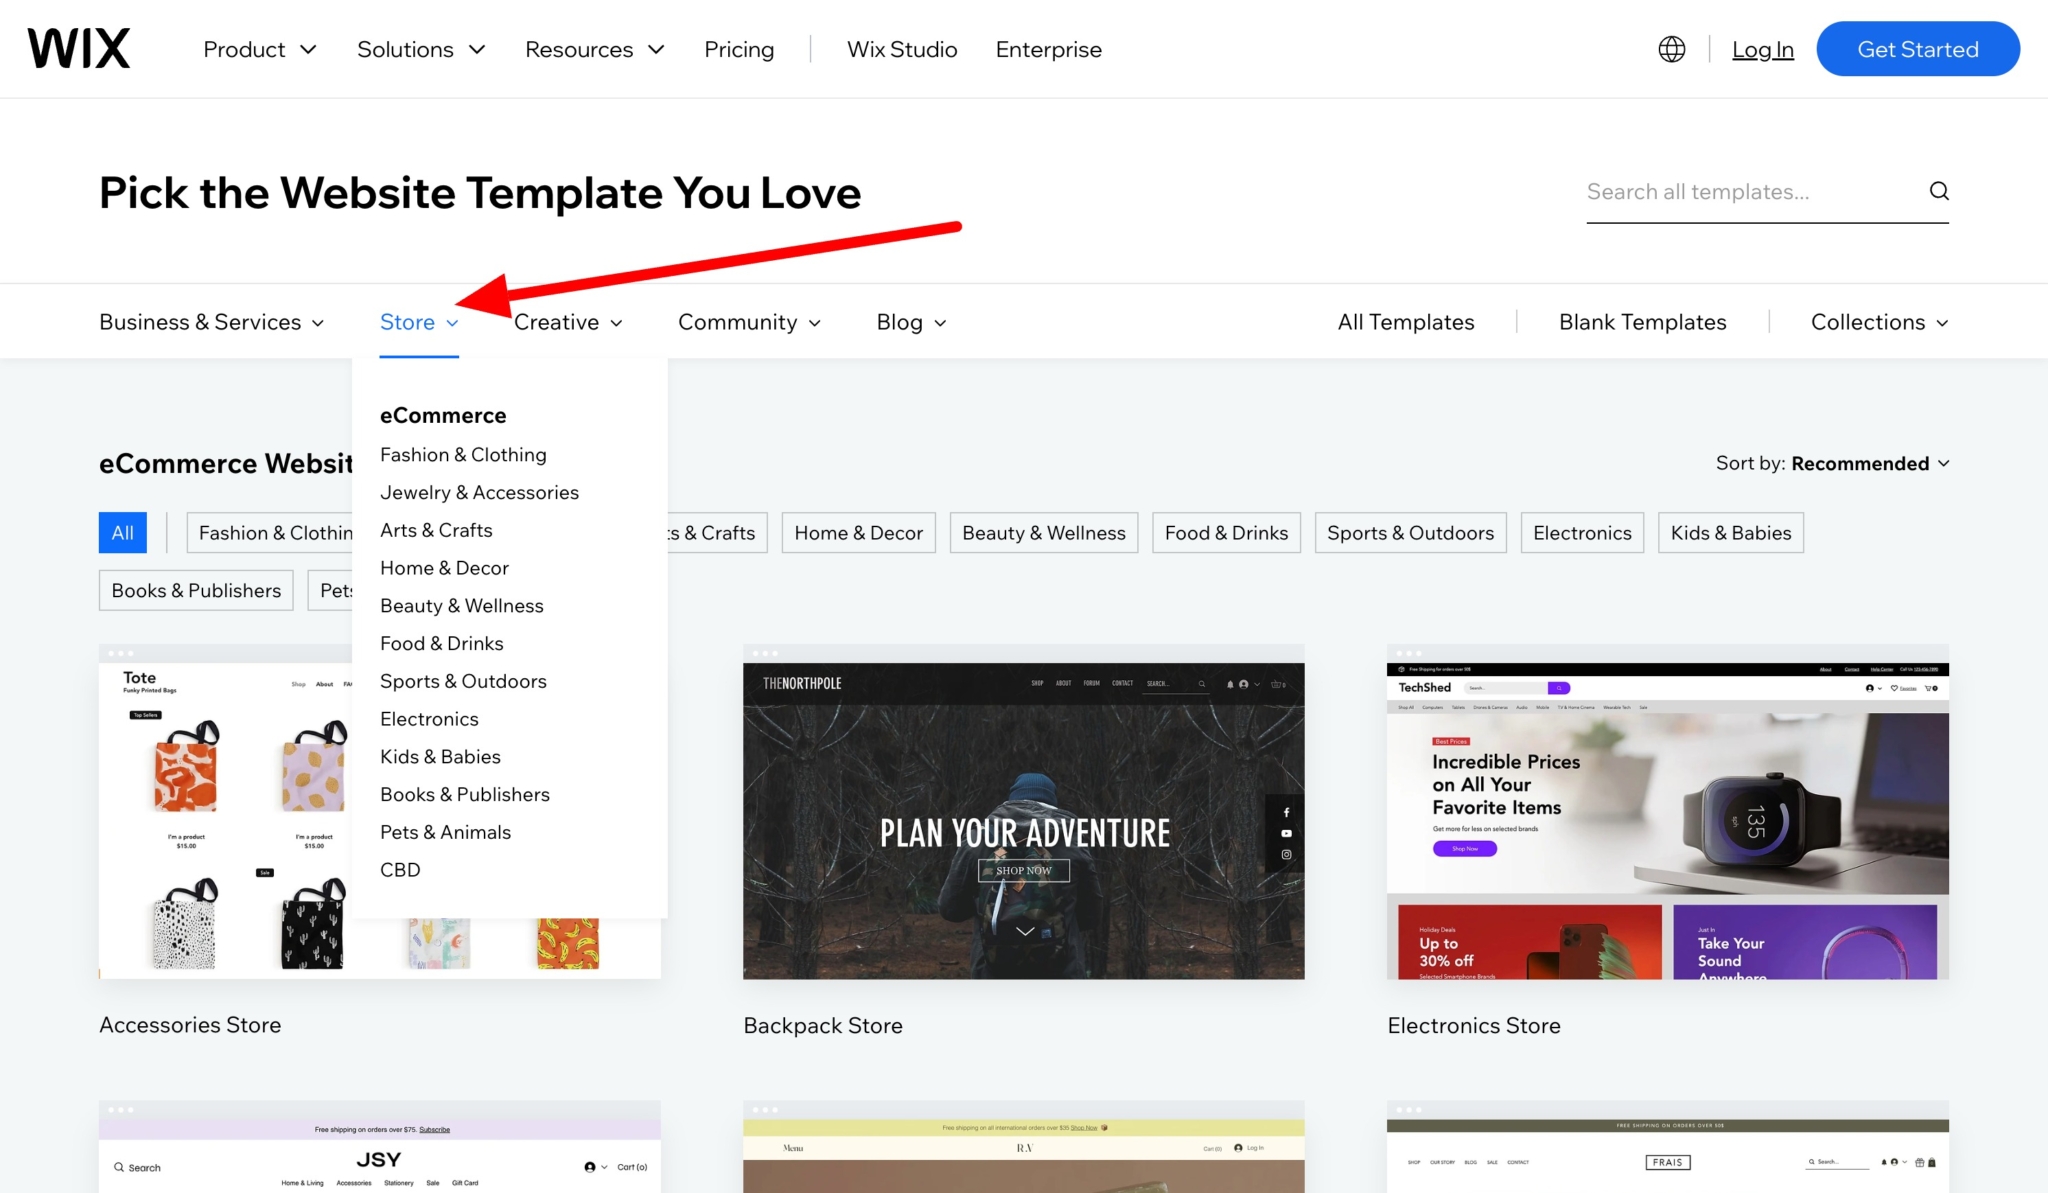Click the user account icon in TechShed preview
2048x1193 pixels.
pyautogui.click(x=1869, y=688)
